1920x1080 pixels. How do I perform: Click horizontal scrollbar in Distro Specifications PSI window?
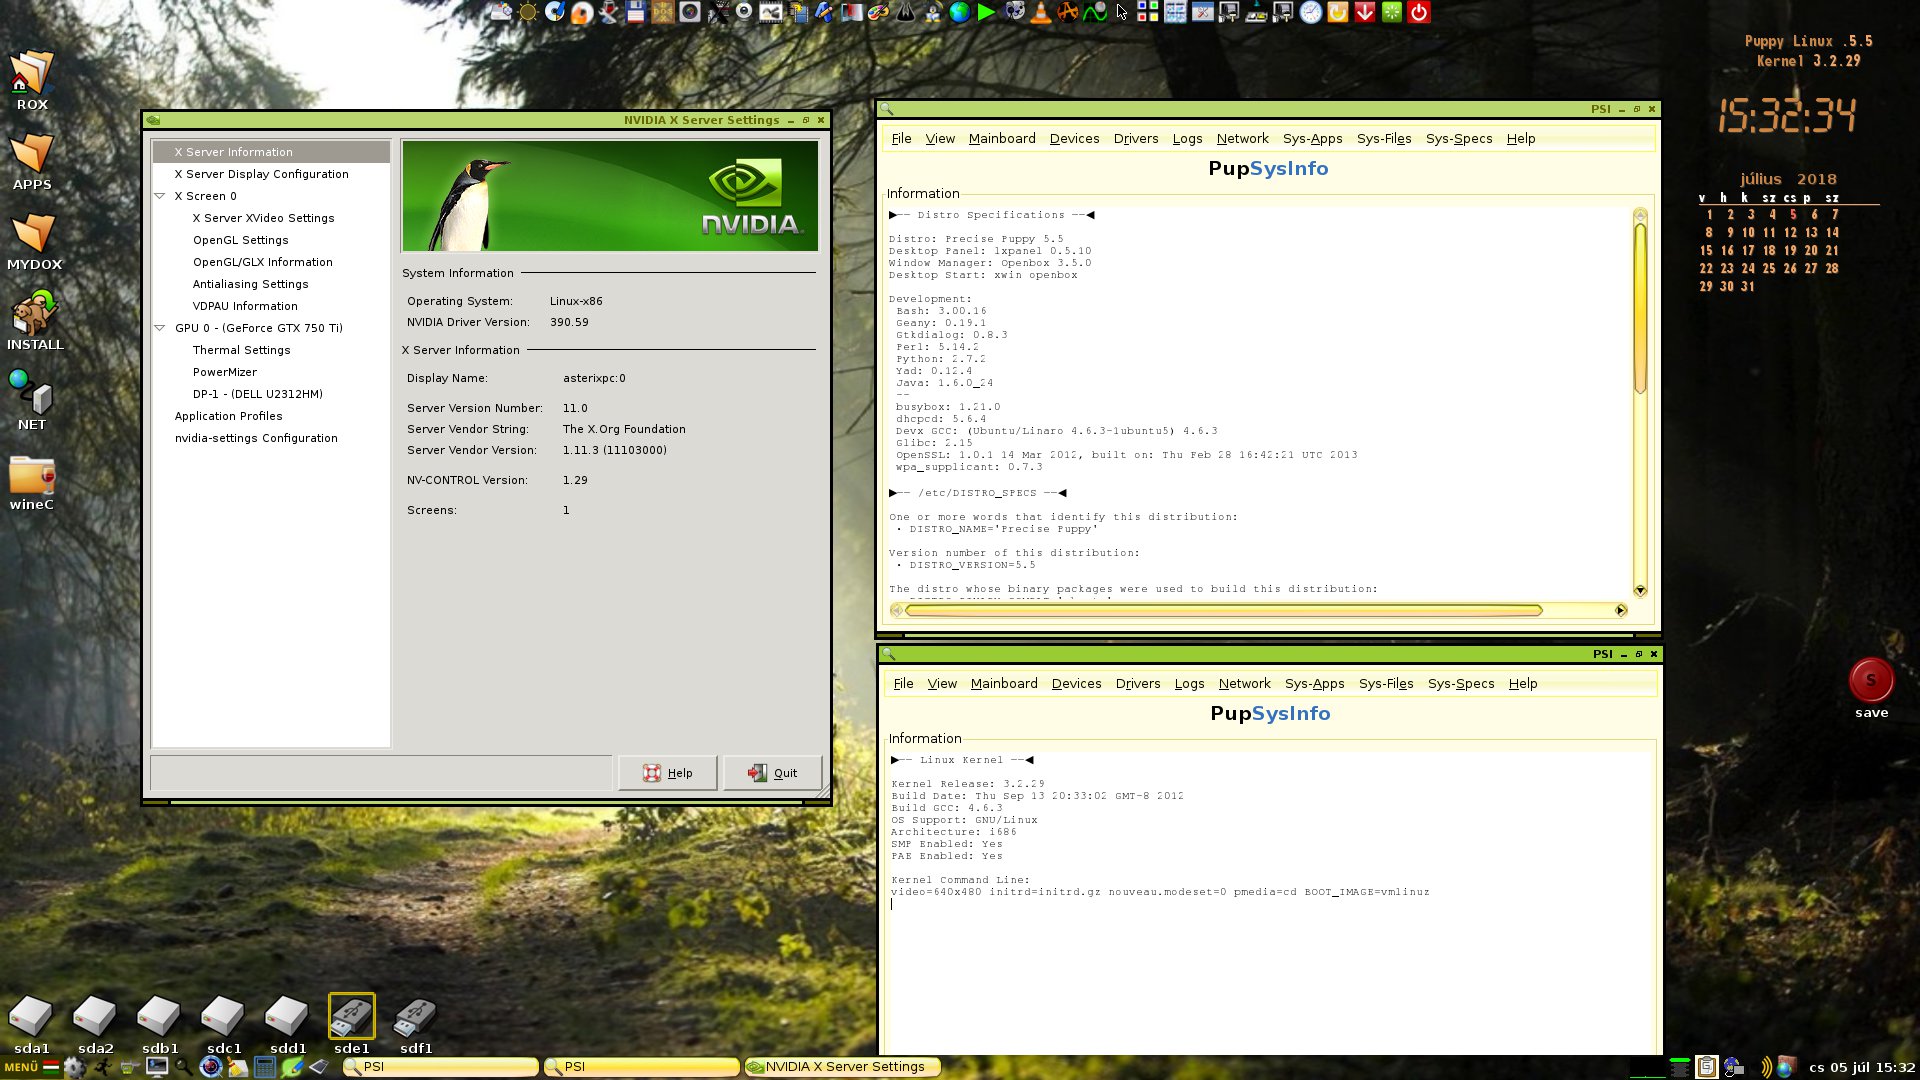(x=1224, y=610)
